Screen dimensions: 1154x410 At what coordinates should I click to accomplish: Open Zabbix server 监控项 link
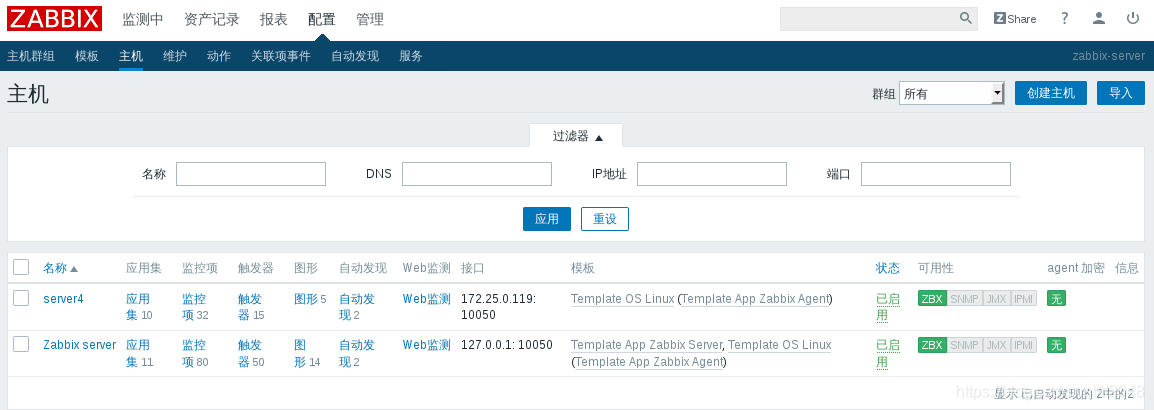194,353
